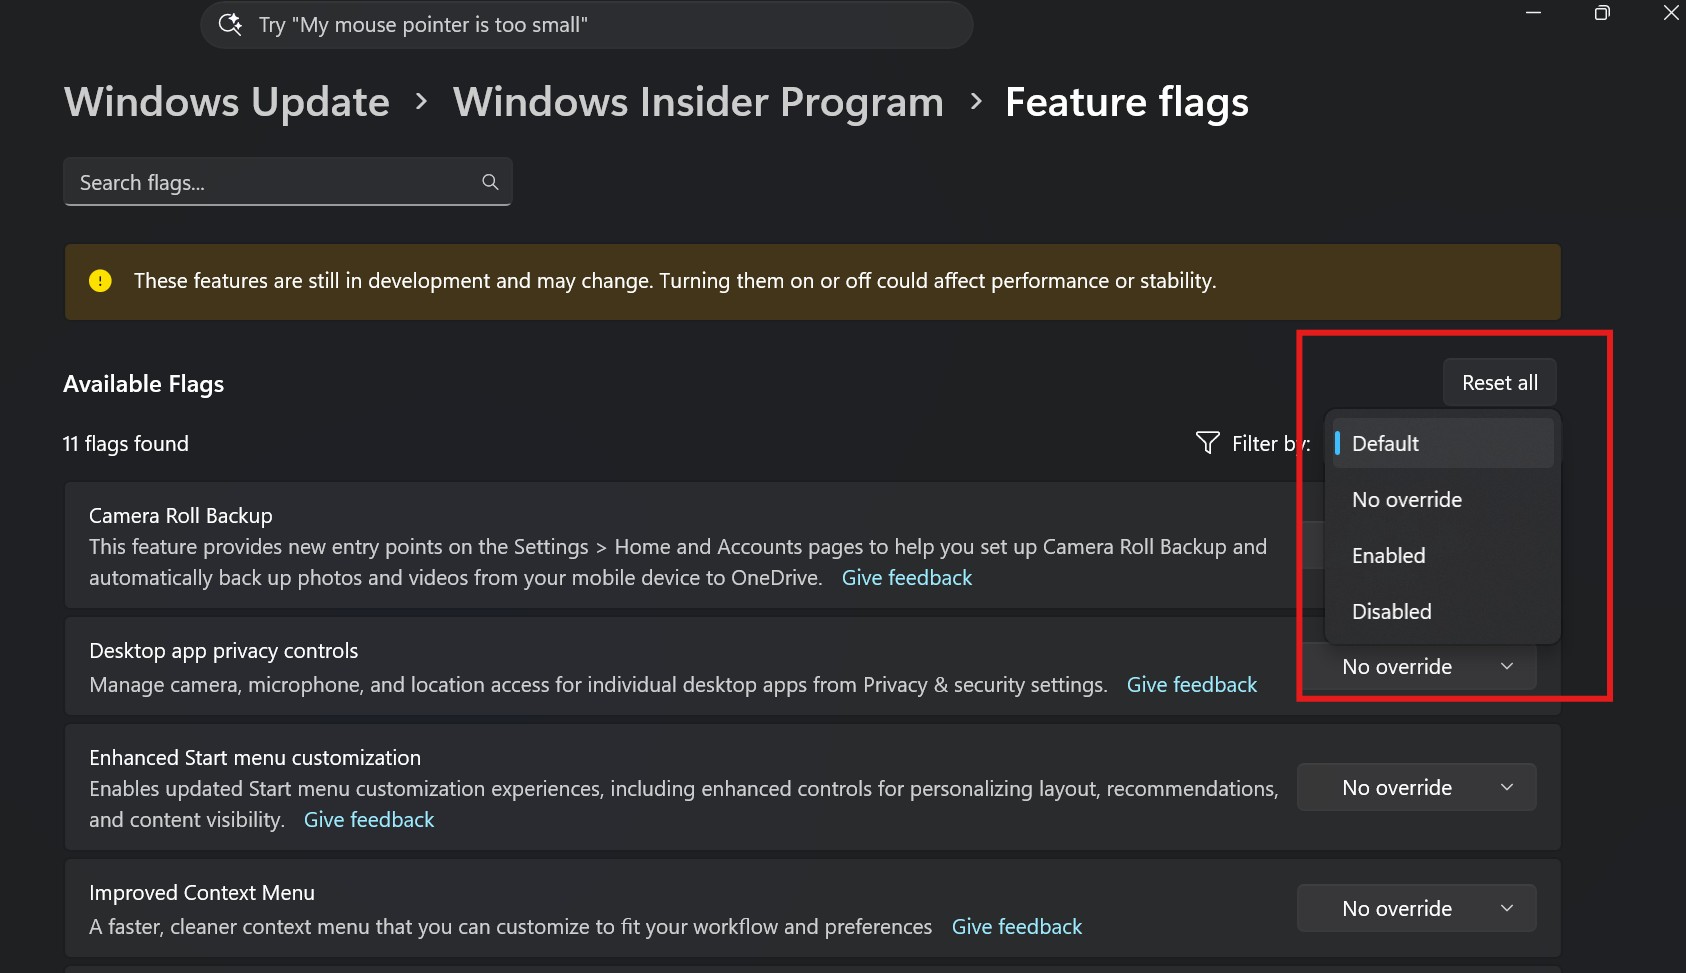
Task: Click the Improved Context Menu title
Action: pos(202,893)
